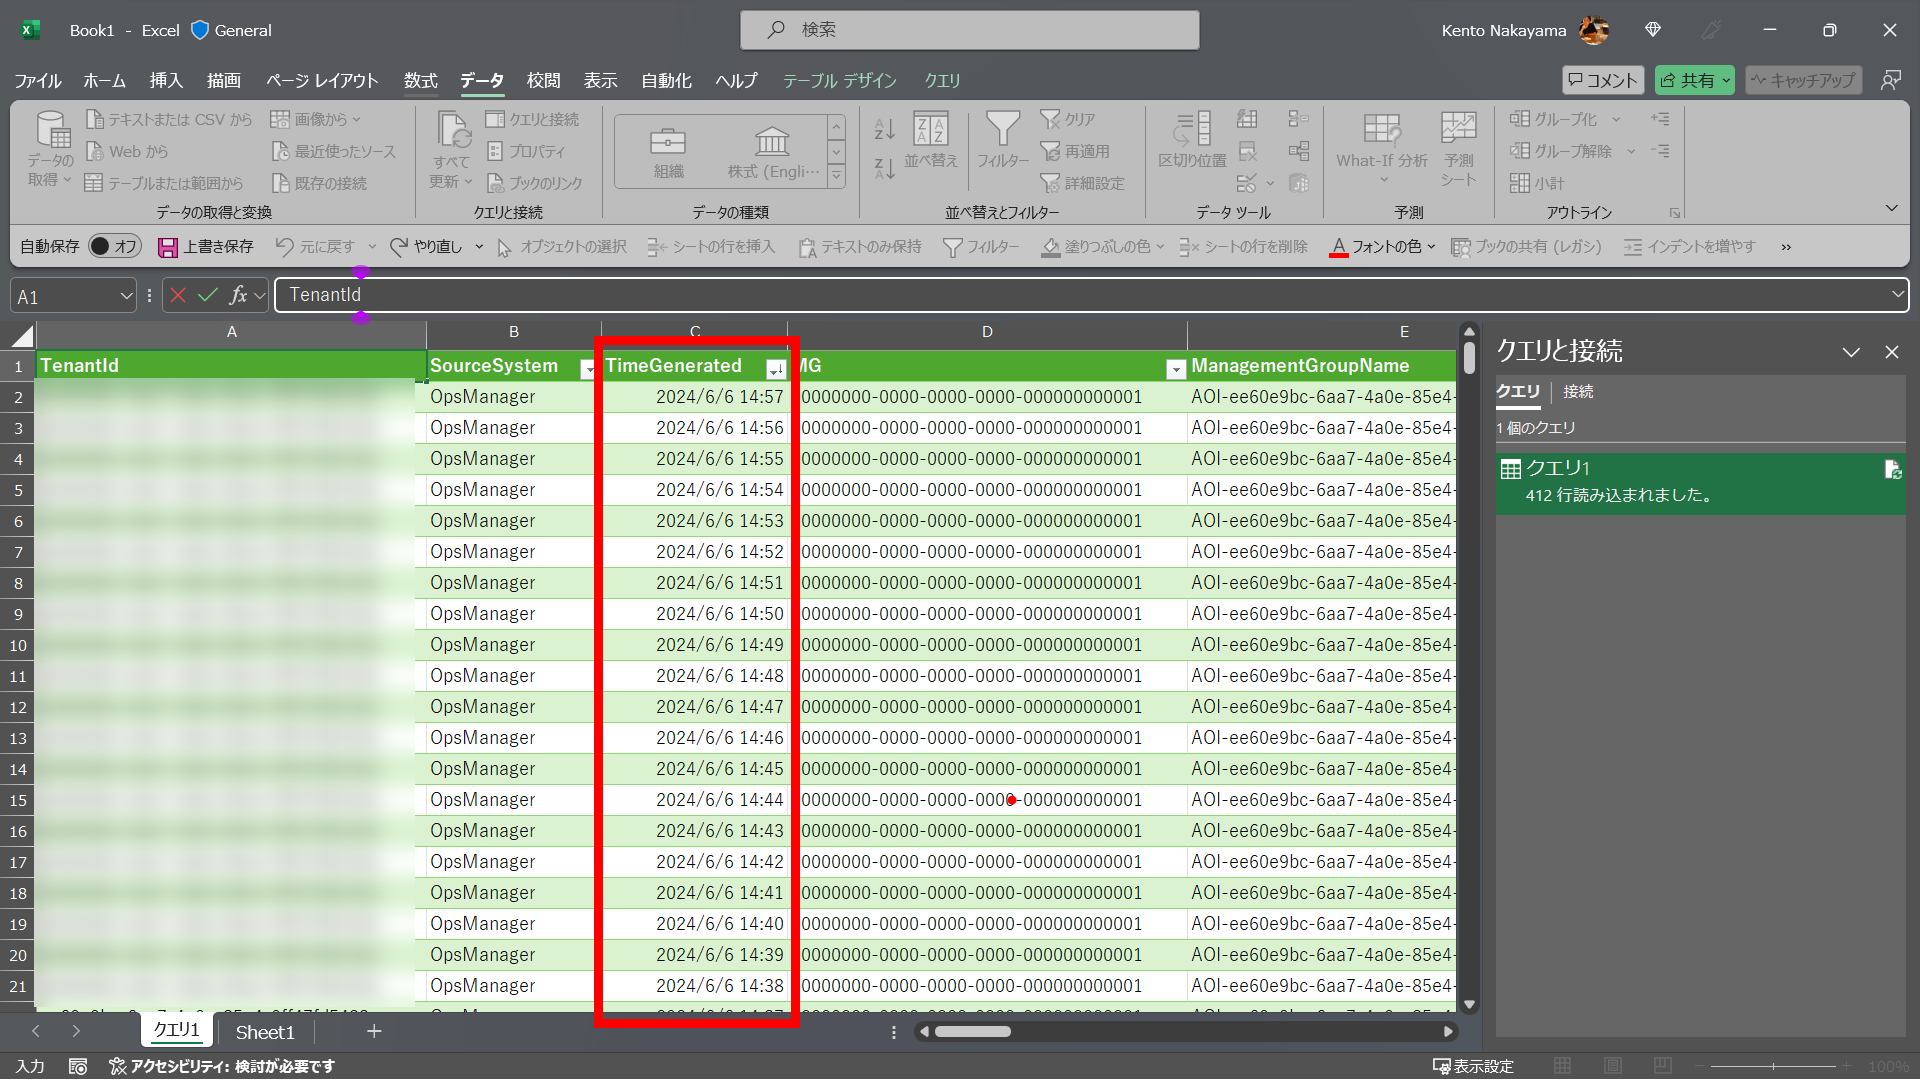Close the クエリと接続 pane
This screenshot has width=1920, height=1080.
(1891, 352)
